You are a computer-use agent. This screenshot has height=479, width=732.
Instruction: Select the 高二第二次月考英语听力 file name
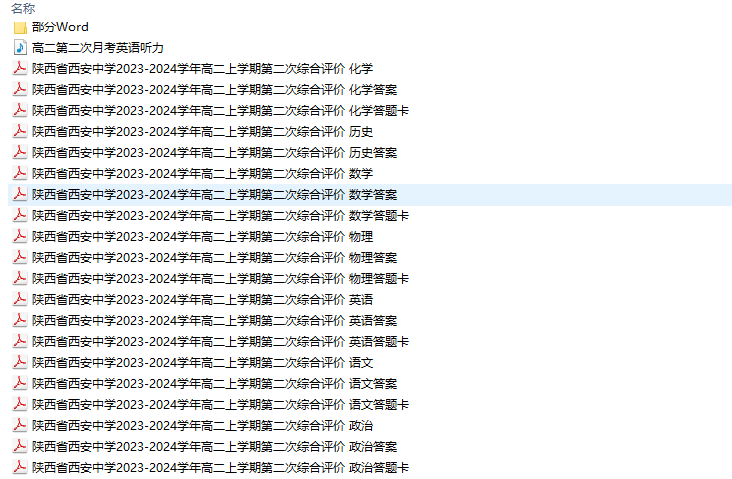pyautogui.click(x=98, y=48)
